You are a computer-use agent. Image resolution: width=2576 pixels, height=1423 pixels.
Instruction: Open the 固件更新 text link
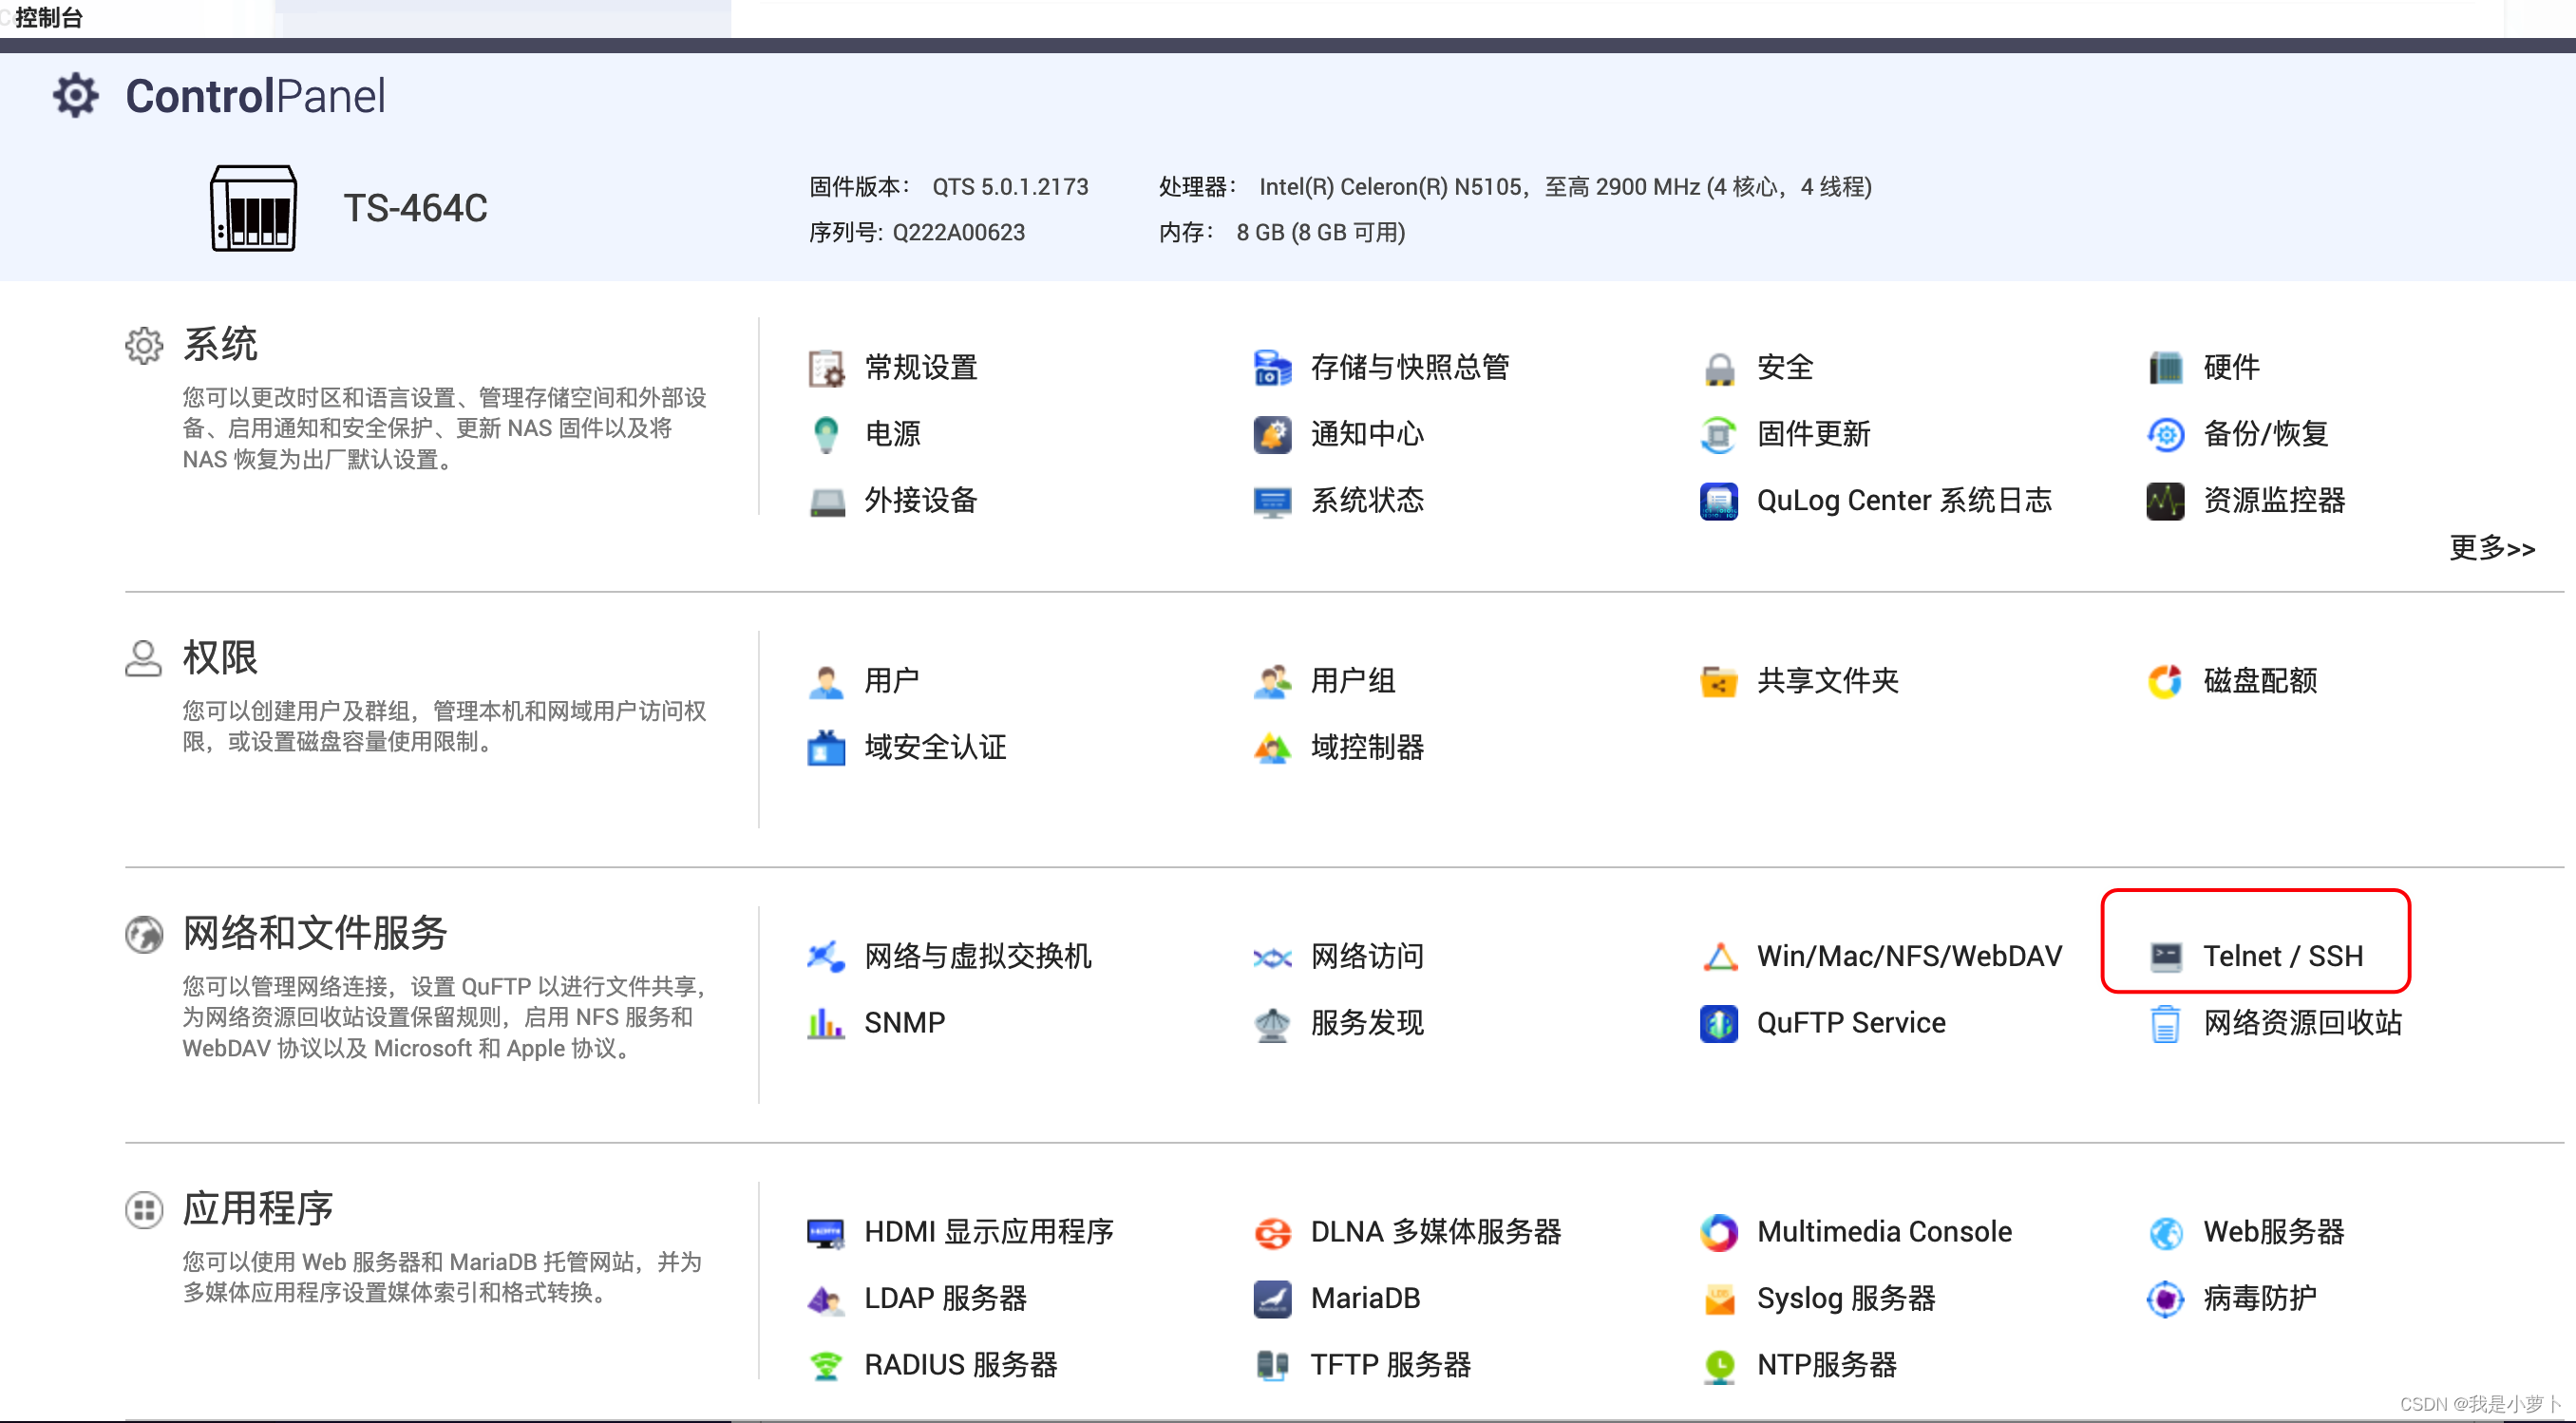(1813, 434)
